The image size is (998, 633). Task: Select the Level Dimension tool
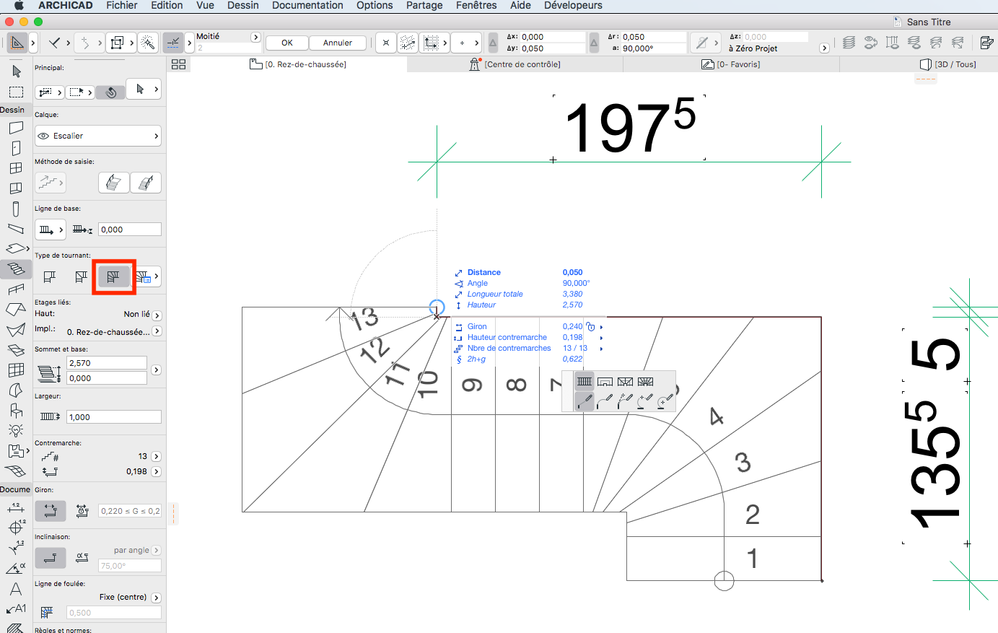point(16,527)
